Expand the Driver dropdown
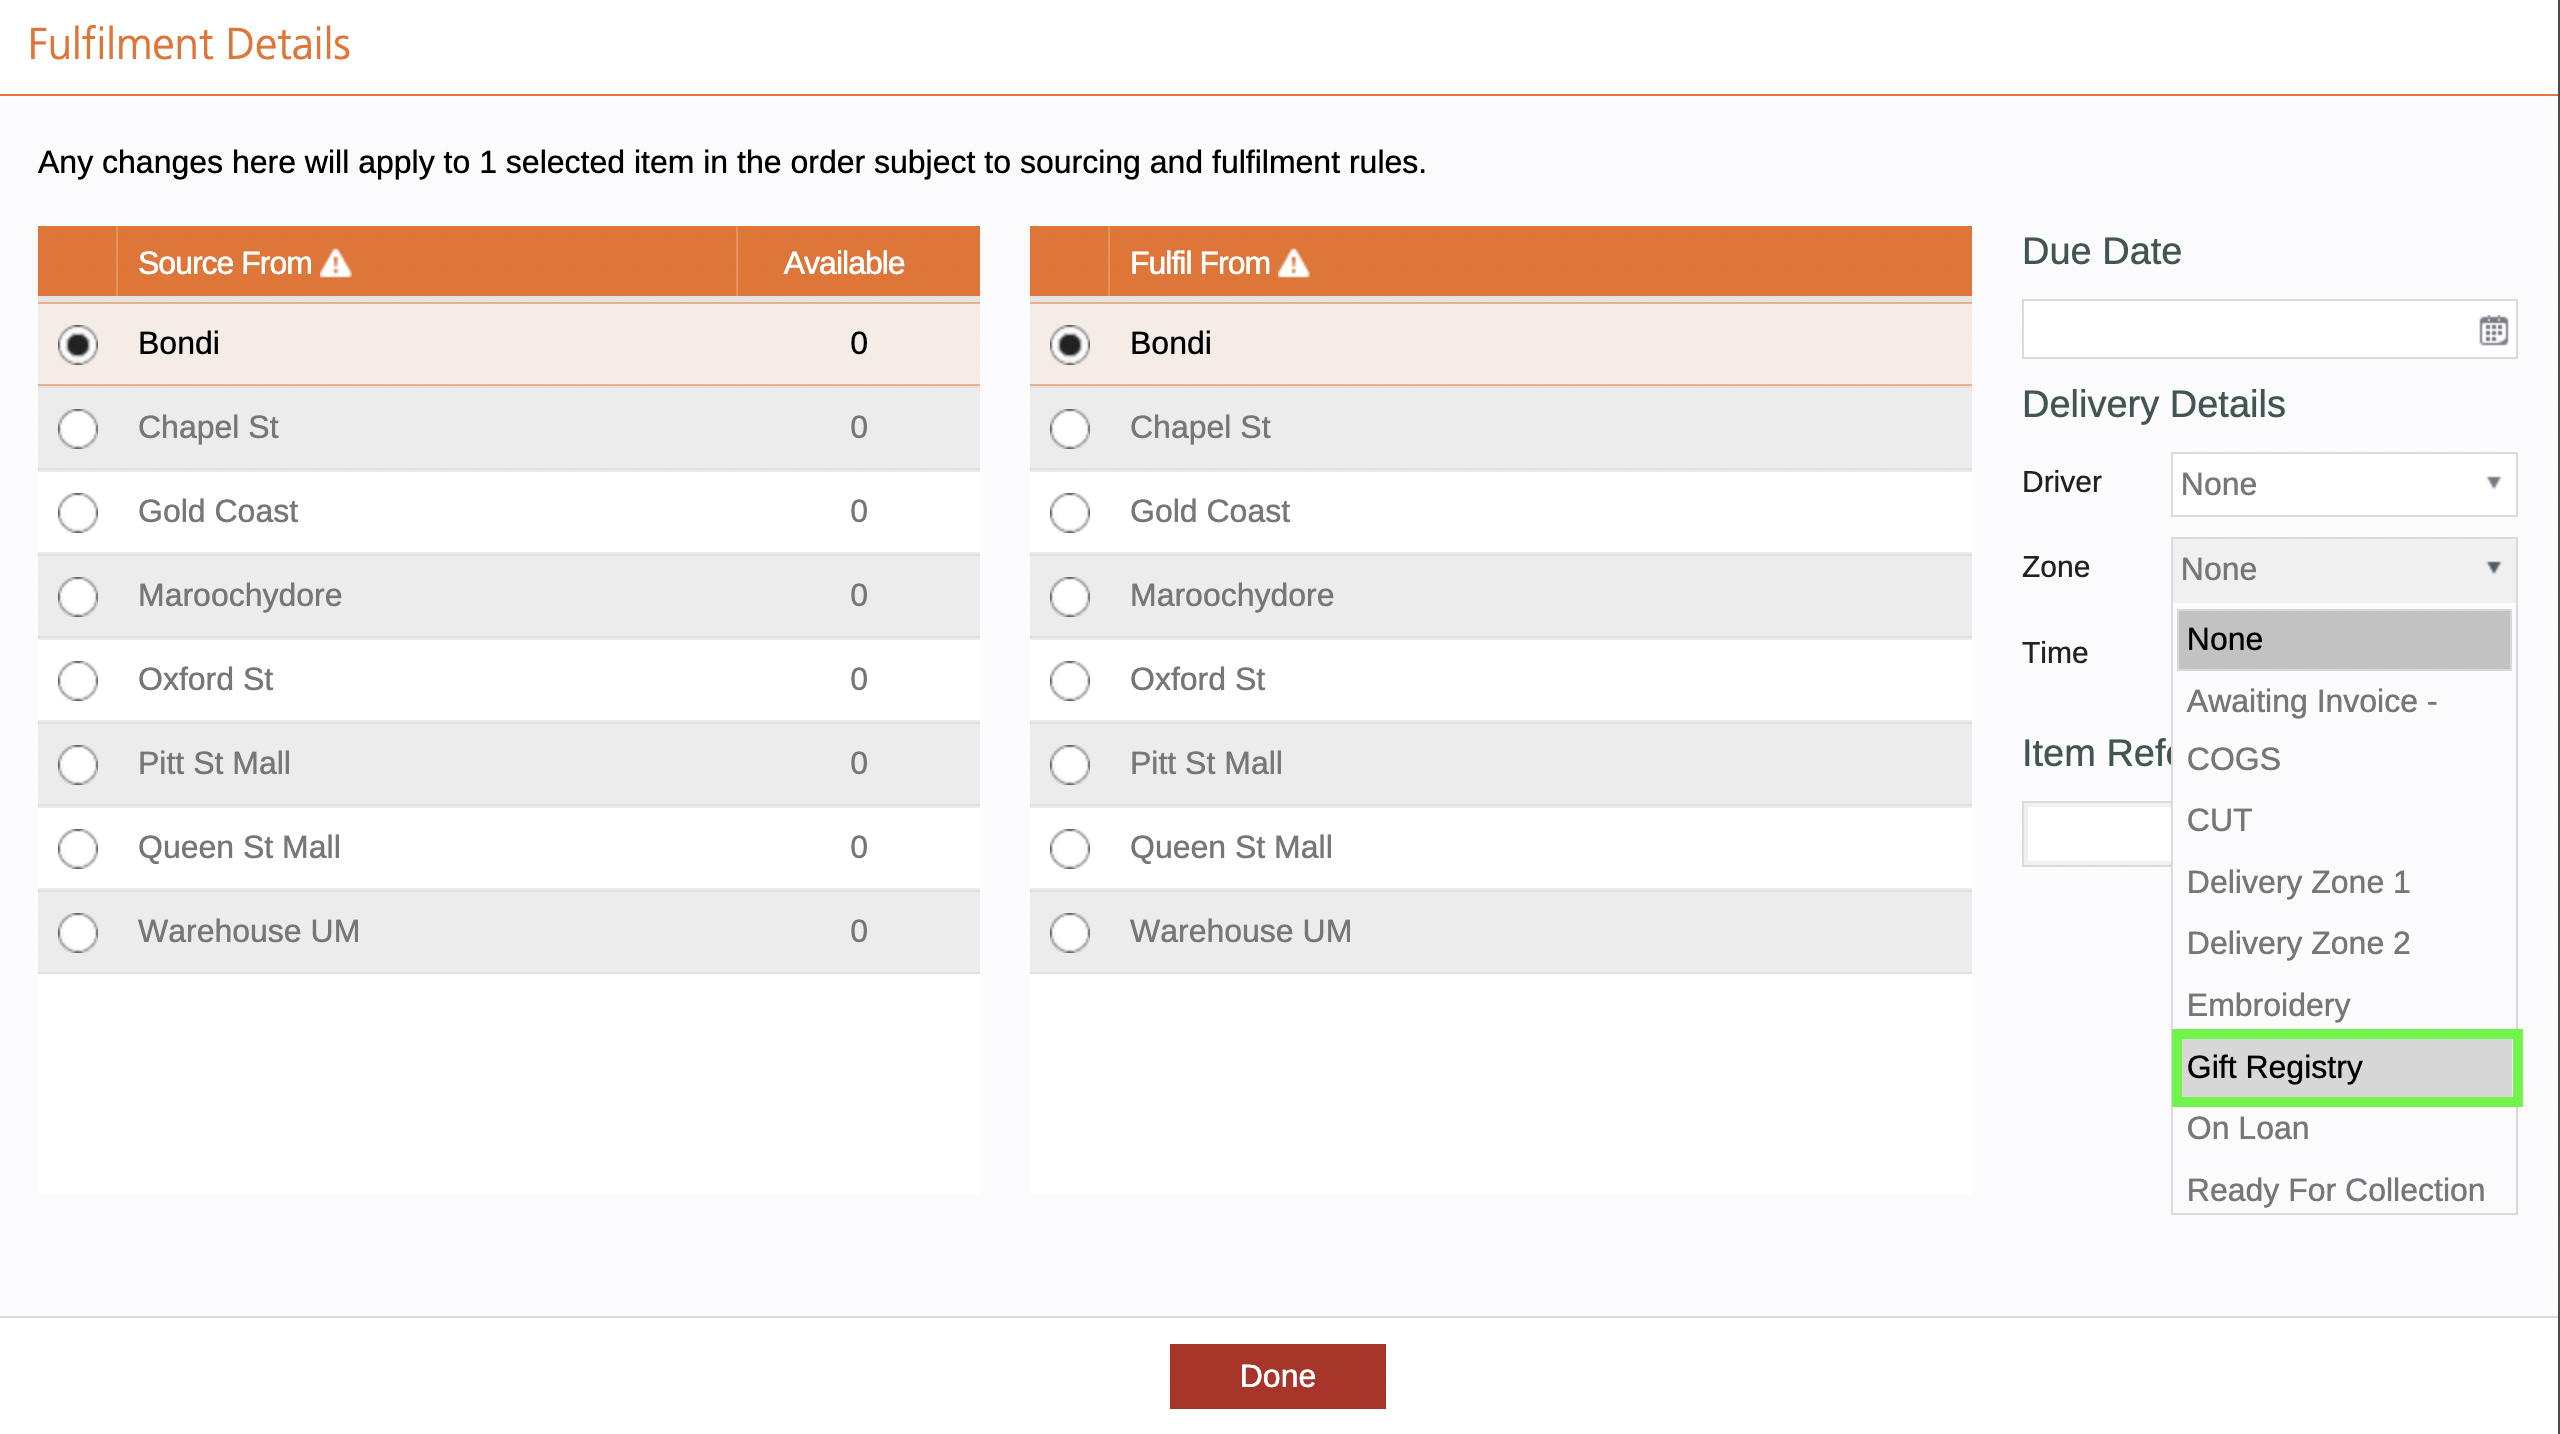Image resolution: width=2560 pixels, height=1434 pixels. pos(2343,484)
